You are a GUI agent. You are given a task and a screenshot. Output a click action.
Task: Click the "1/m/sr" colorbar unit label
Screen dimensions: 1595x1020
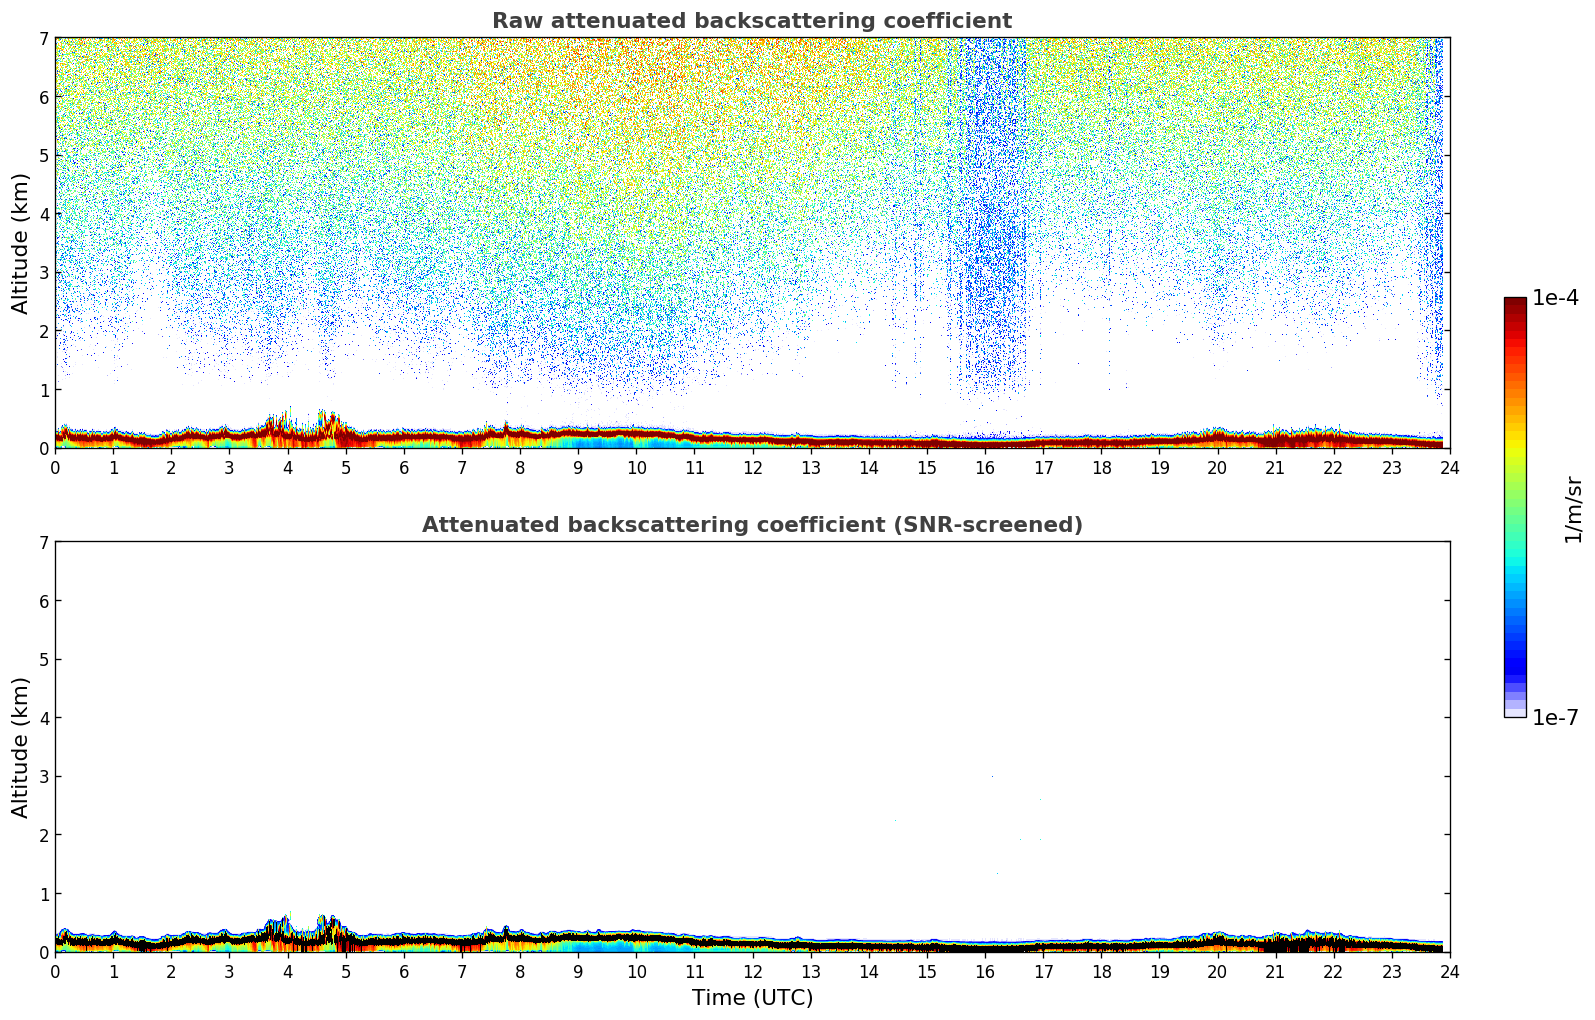(1573, 508)
